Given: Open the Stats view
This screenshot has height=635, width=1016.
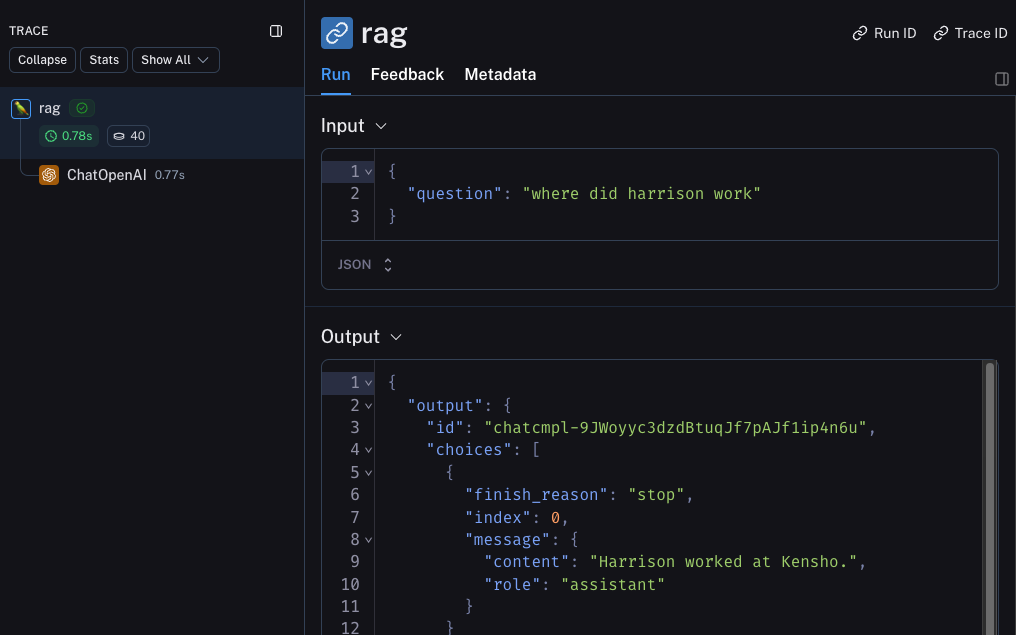Looking at the screenshot, I should [104, 60].
